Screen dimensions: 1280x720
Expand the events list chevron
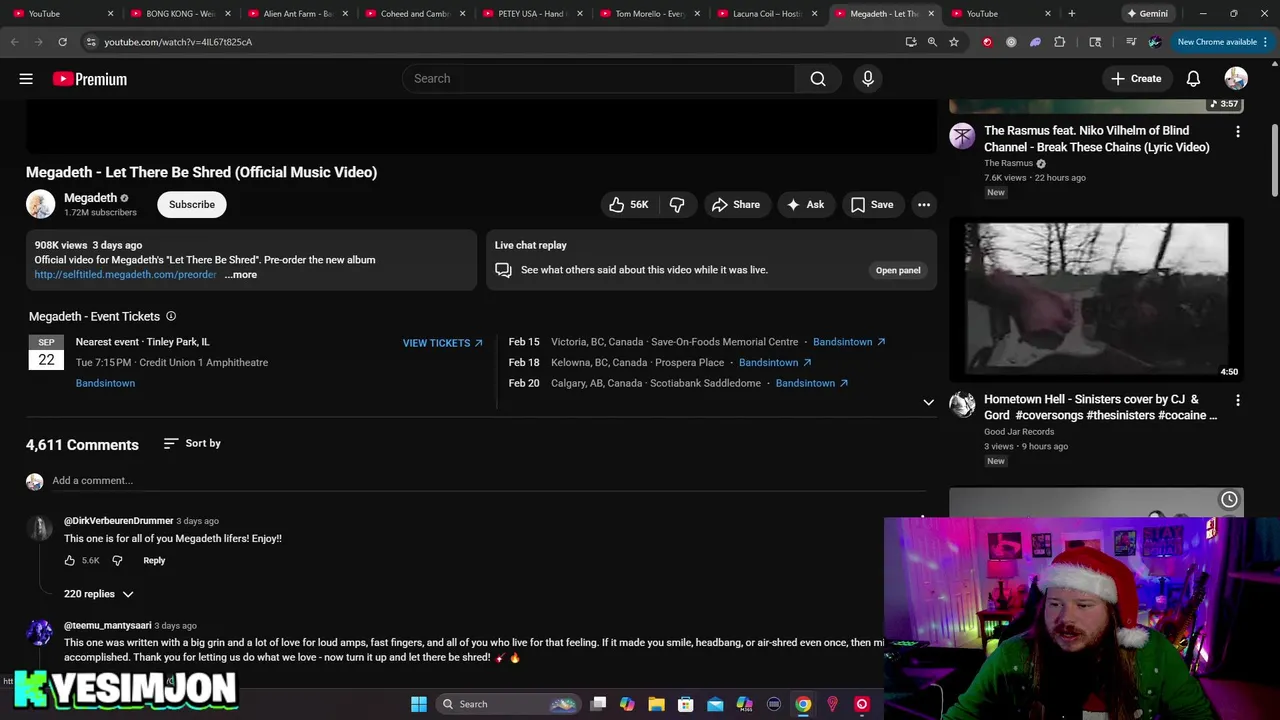(x=928, y=402)
